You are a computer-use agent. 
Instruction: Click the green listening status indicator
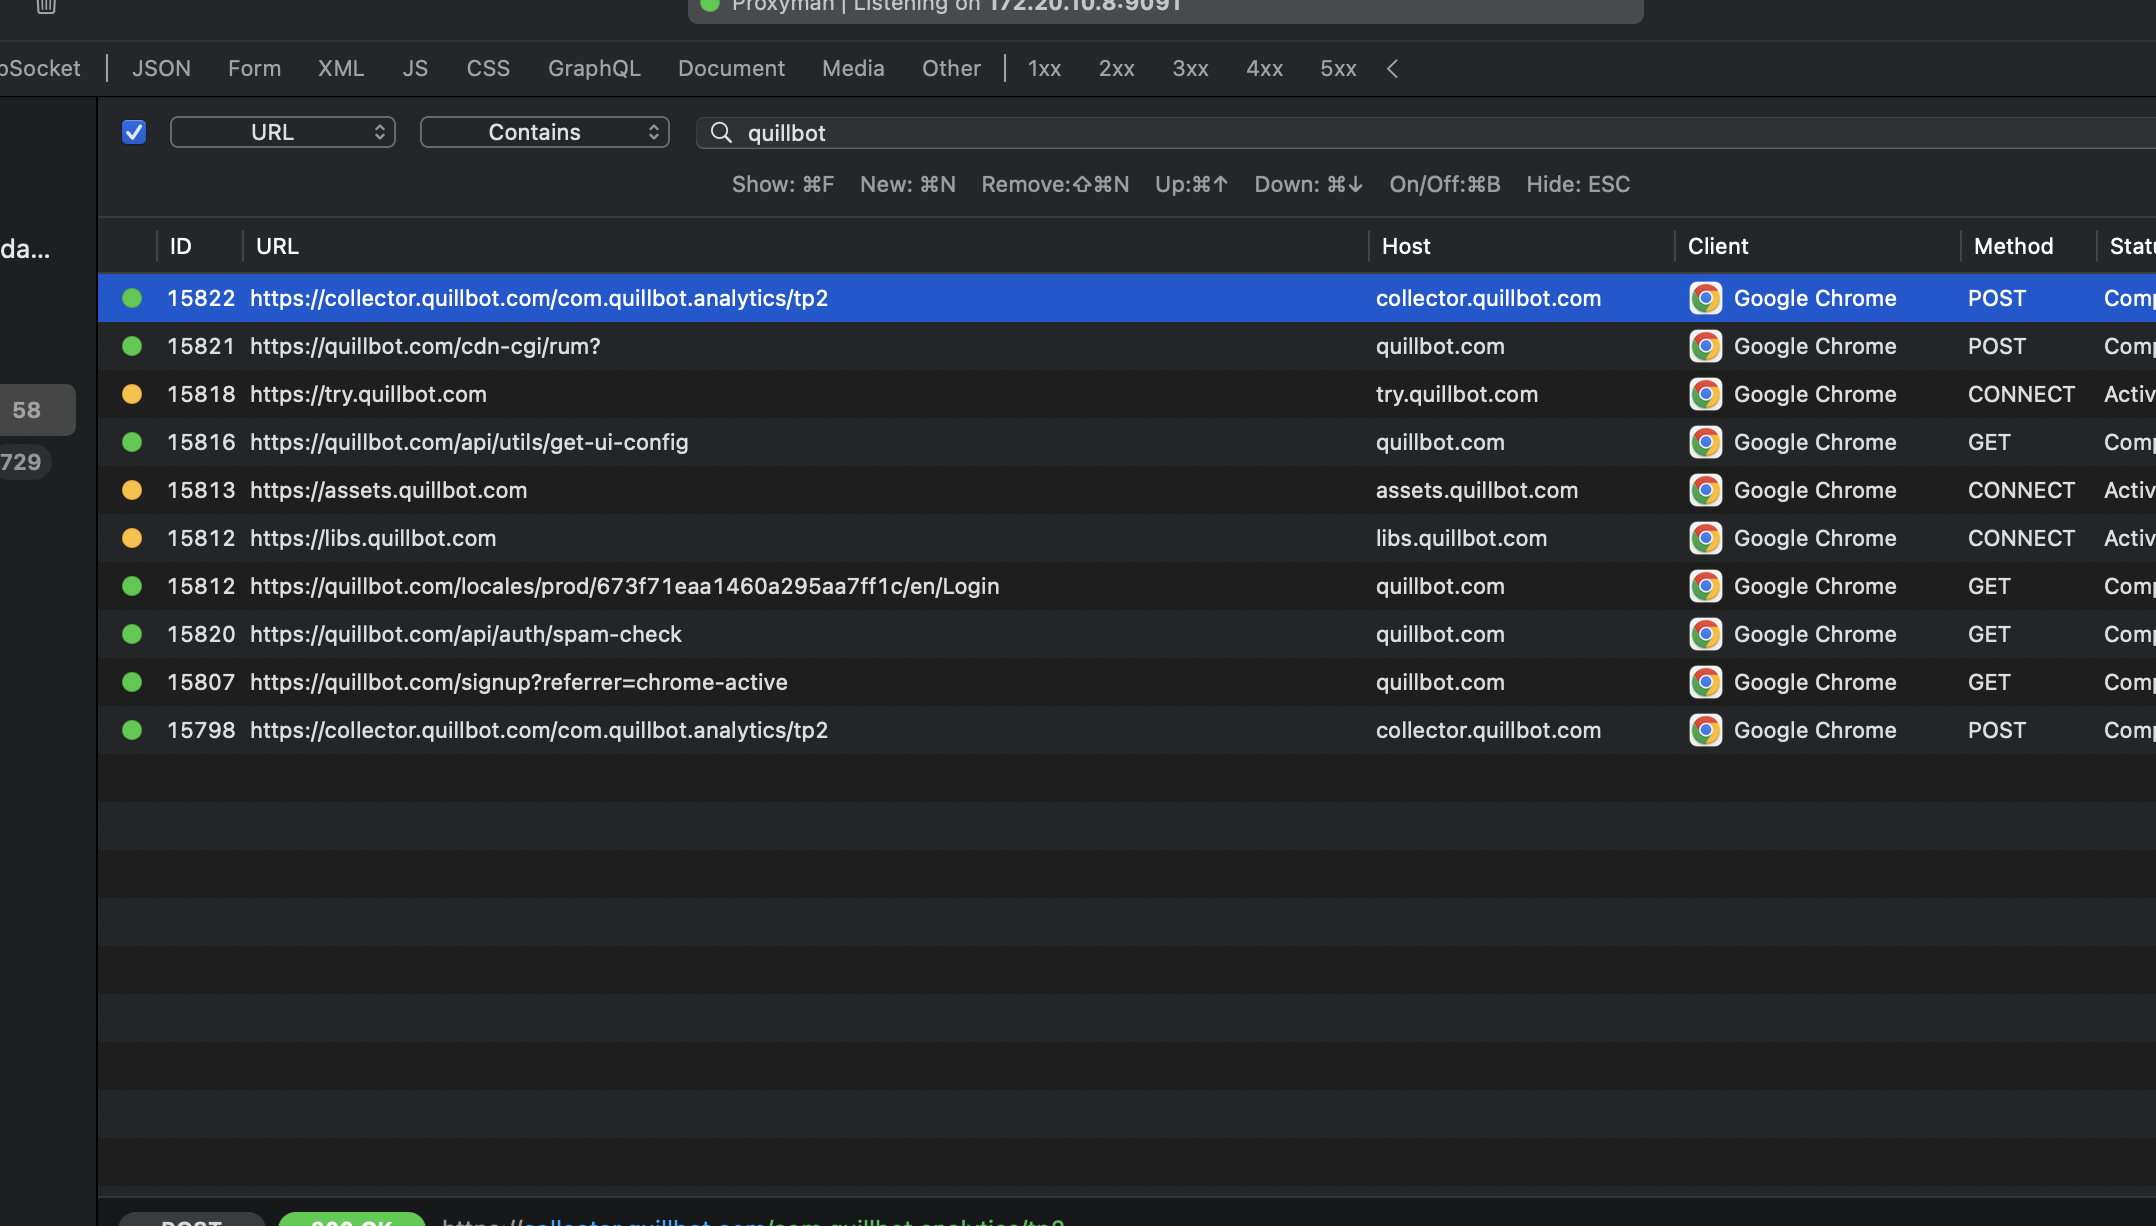pos(710,6)
